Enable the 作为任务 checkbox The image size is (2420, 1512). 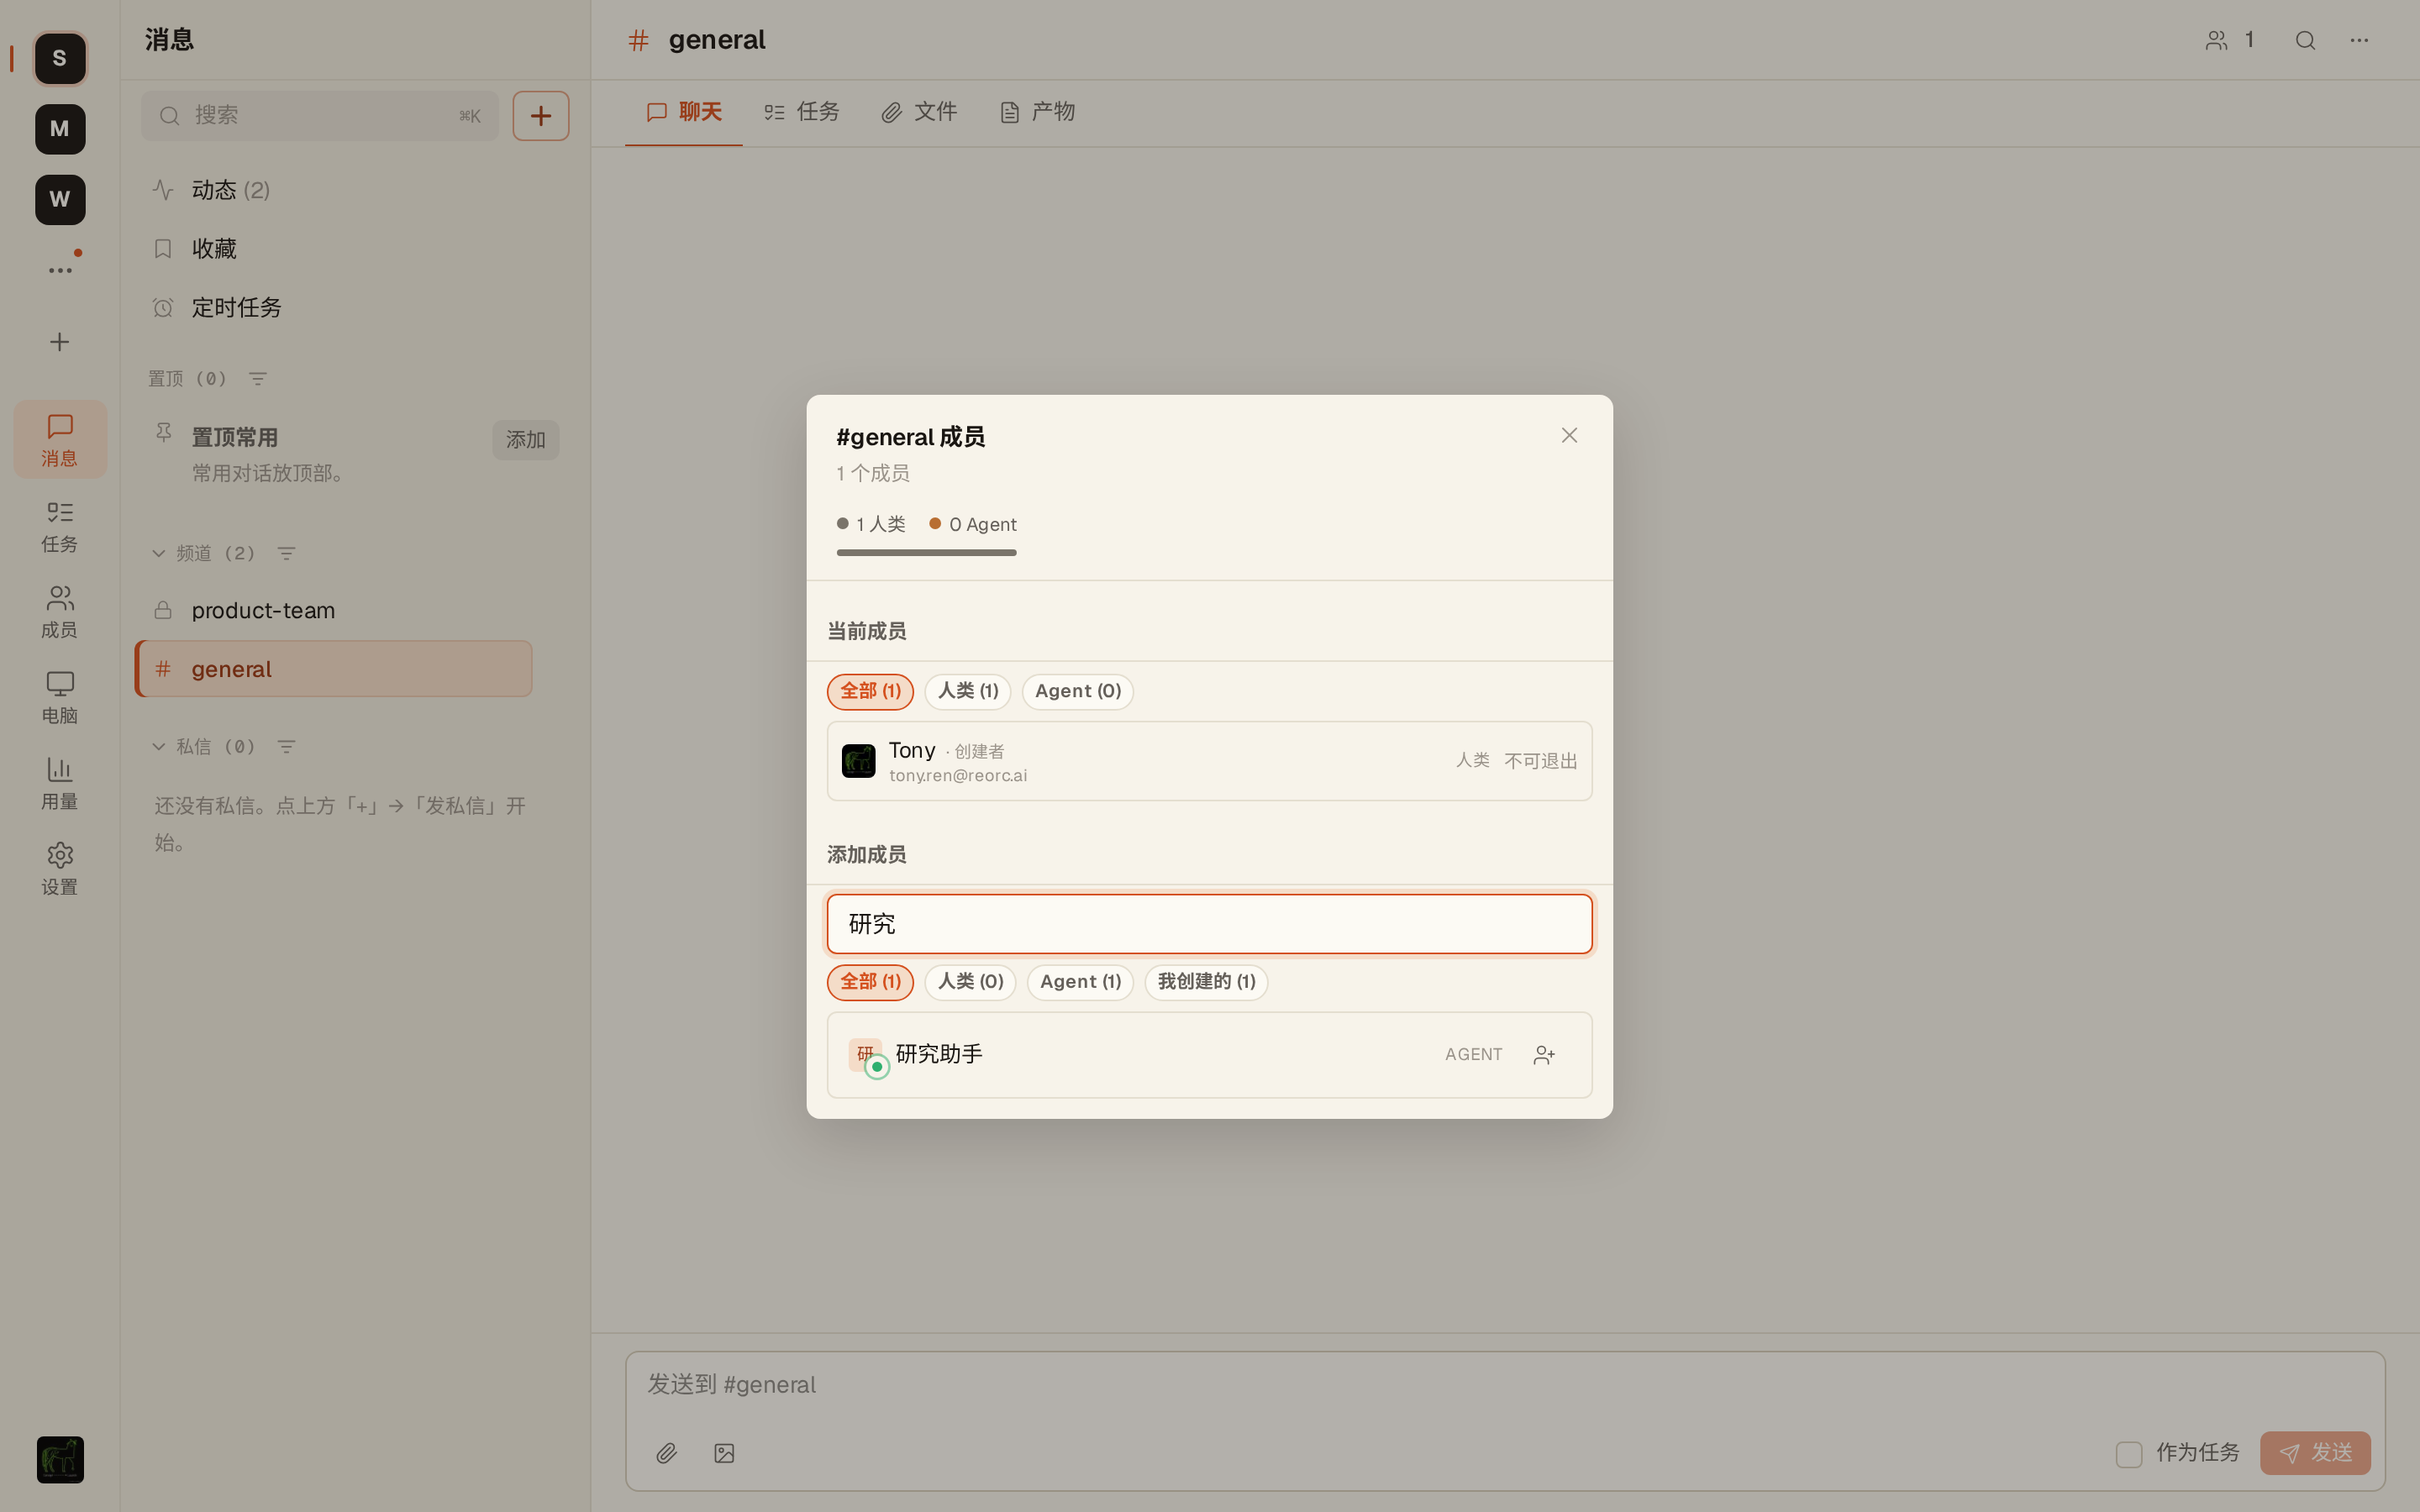[2129, 1454]
